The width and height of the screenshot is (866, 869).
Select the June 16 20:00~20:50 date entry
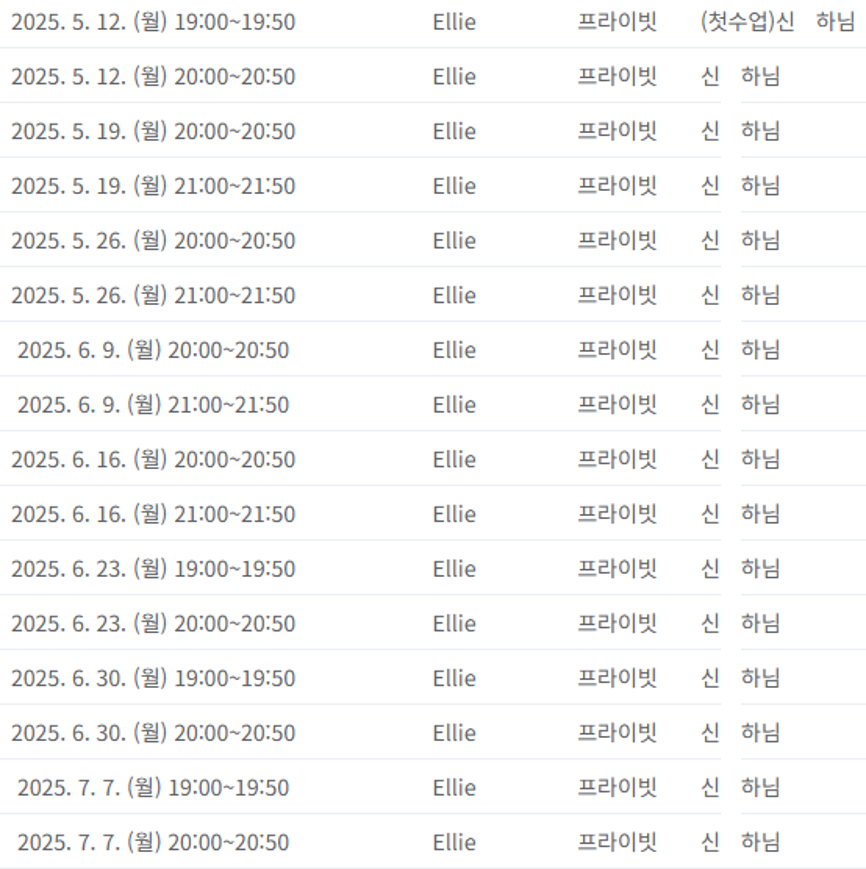(153, 460)
